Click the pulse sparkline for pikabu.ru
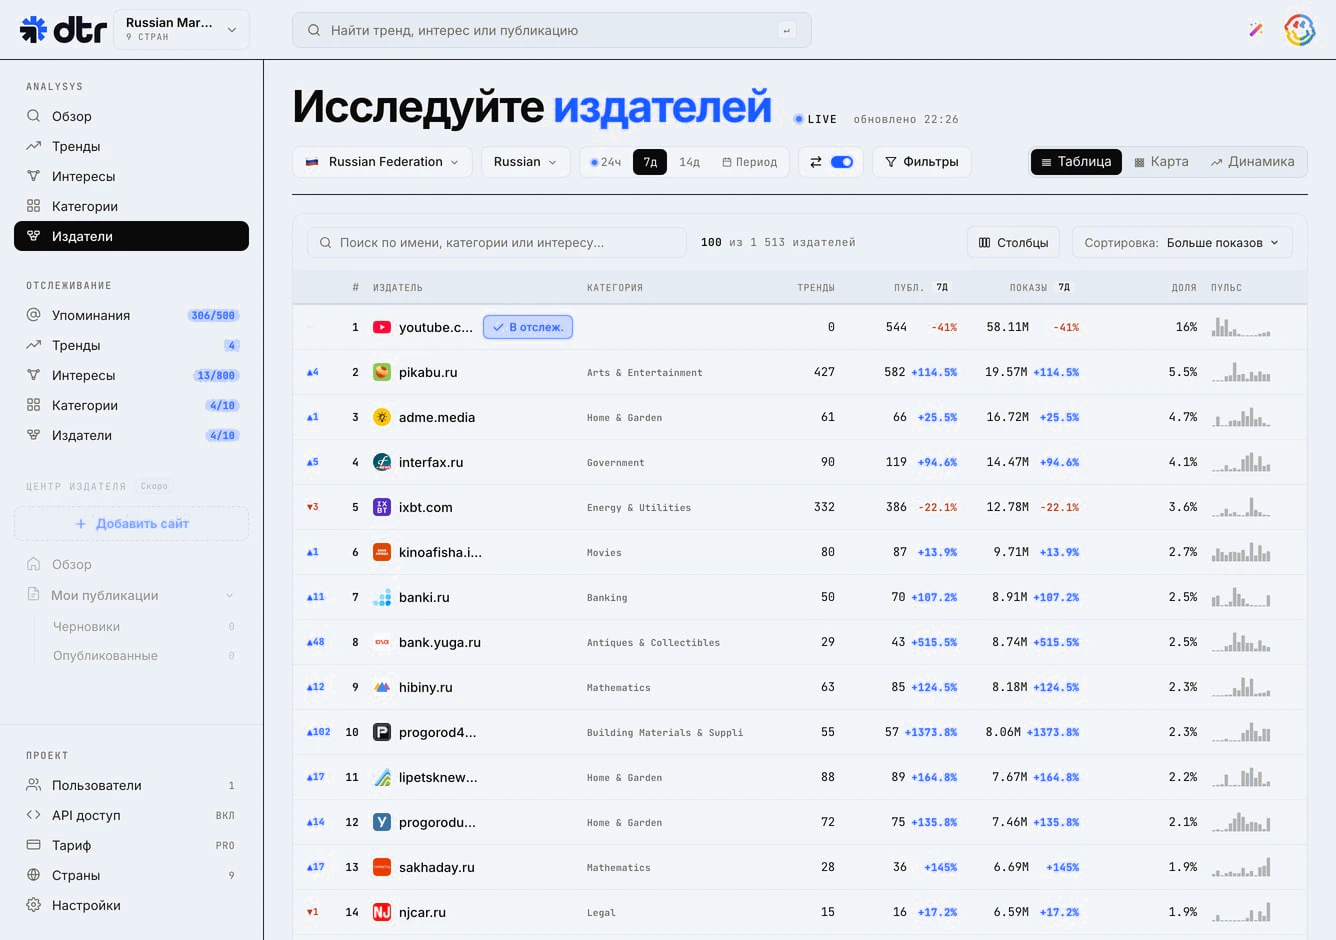 1241,372
